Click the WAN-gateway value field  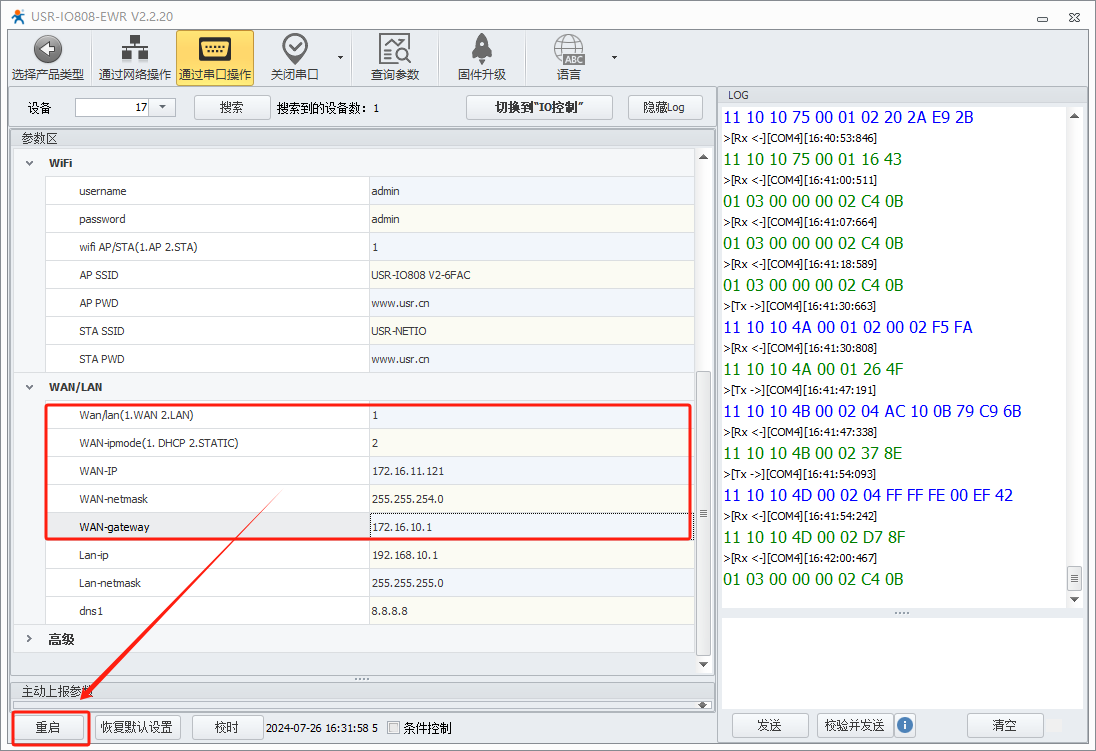tap(530, 527)
